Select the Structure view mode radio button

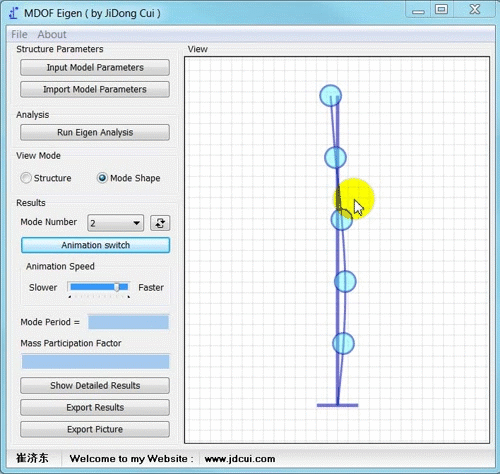pos(26,178)
